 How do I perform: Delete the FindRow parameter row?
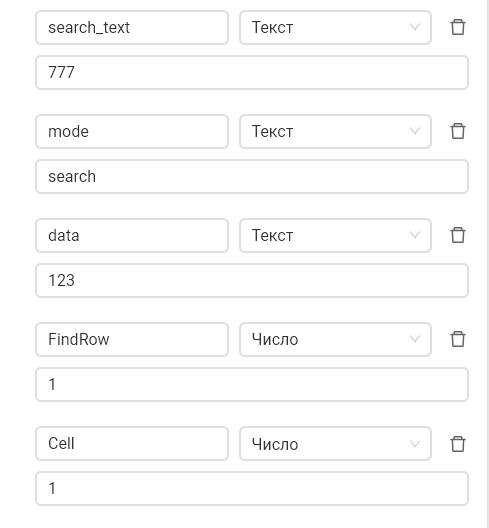(458, 339)
